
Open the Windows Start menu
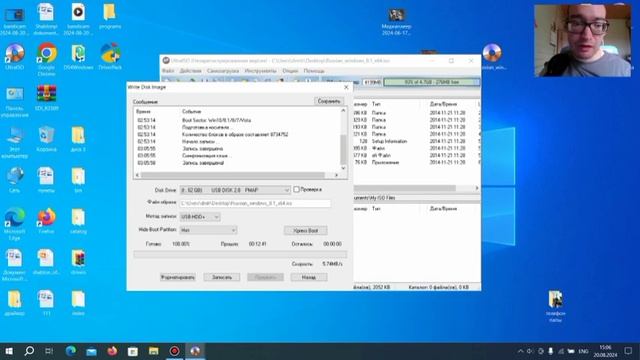coord(9,351)
